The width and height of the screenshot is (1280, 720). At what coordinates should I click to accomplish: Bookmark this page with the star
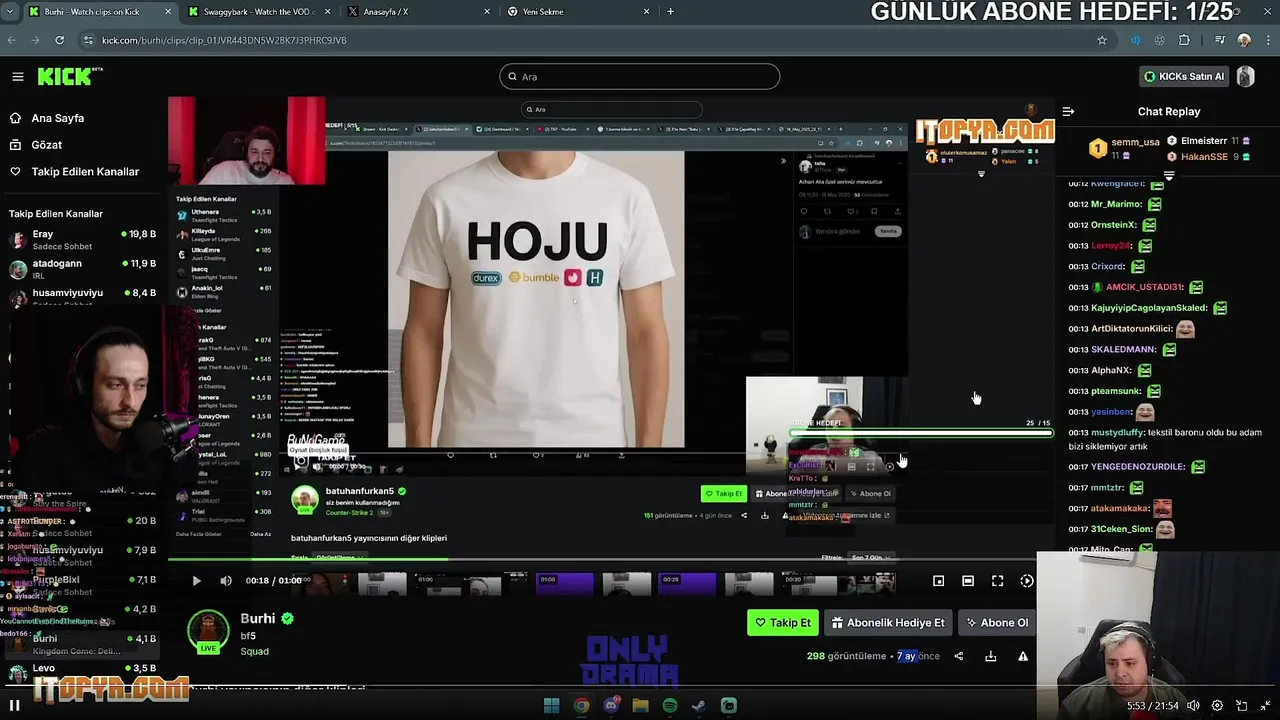point(1102,40)
